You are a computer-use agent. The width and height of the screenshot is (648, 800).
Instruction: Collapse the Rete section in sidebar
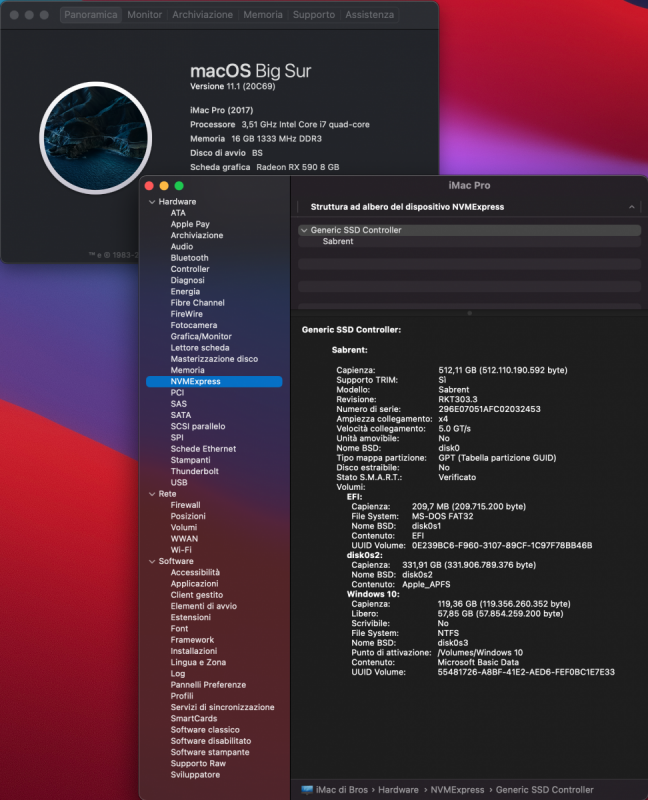(x=152, y=494)
